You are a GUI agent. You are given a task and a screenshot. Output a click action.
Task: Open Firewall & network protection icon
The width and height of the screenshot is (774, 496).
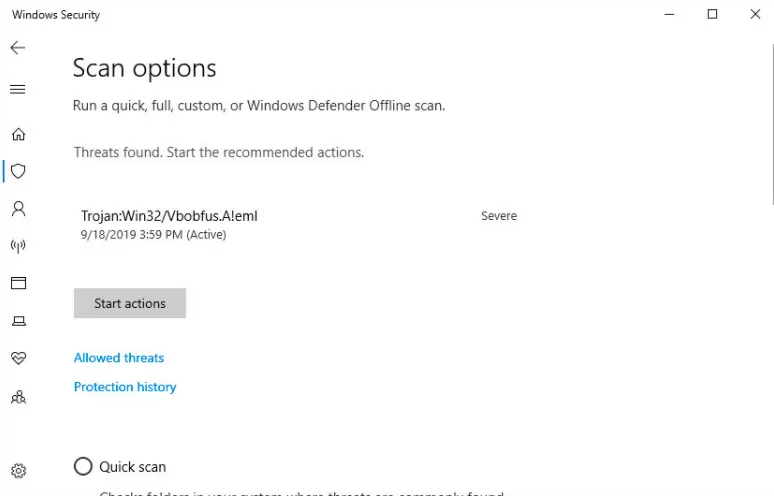tap(18, 246)
